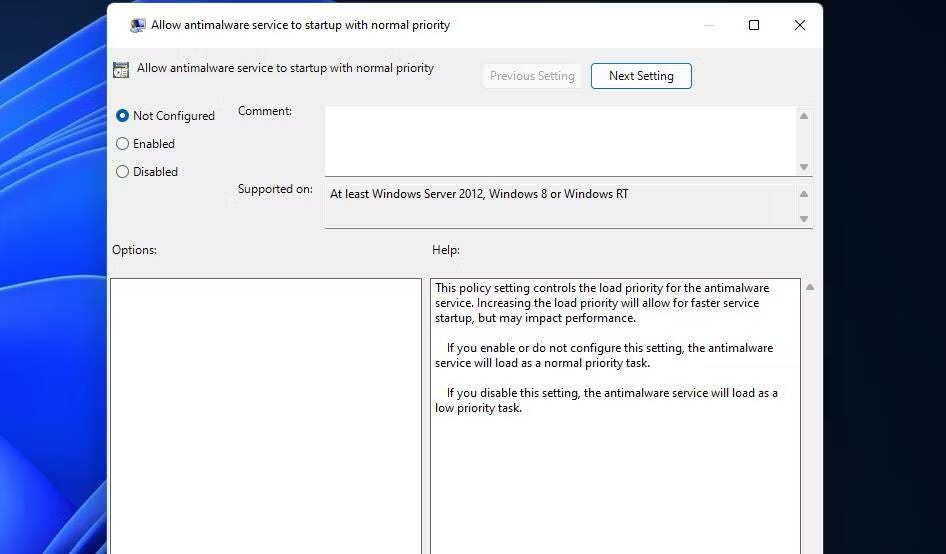
Task: Close the policy setting dialog
Action: click(799, 25)
